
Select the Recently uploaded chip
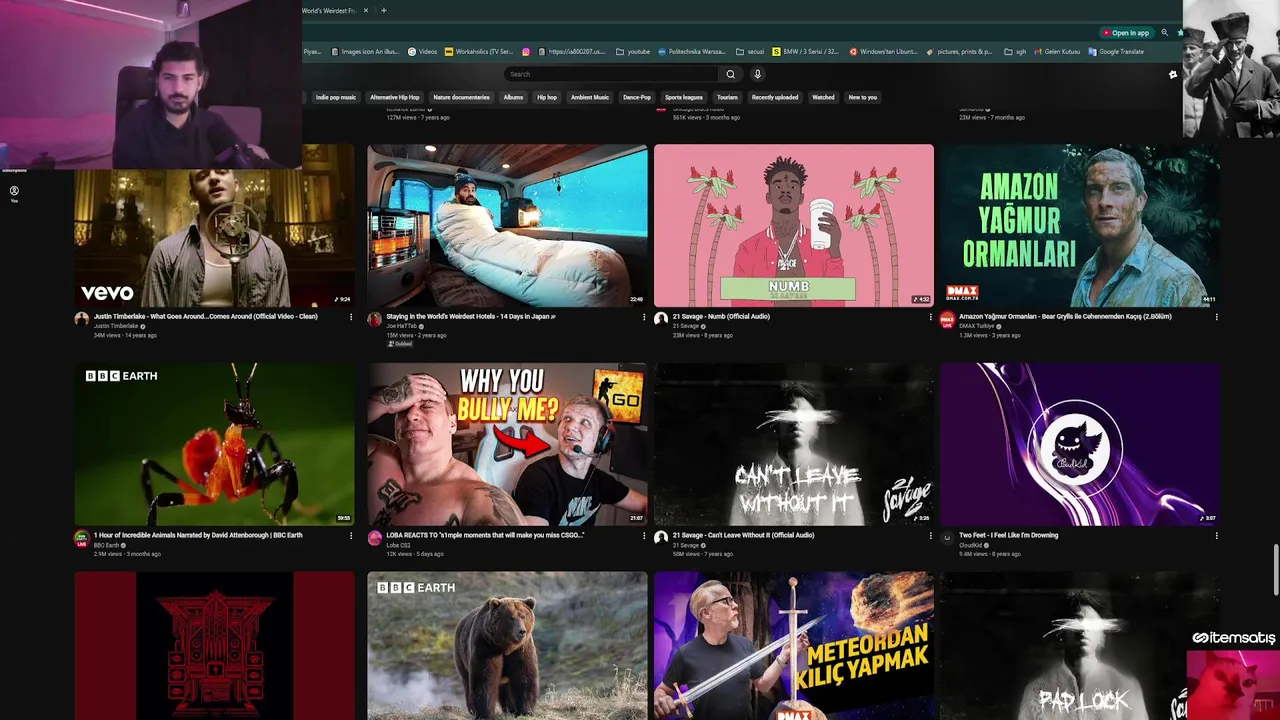click(775, 97)
